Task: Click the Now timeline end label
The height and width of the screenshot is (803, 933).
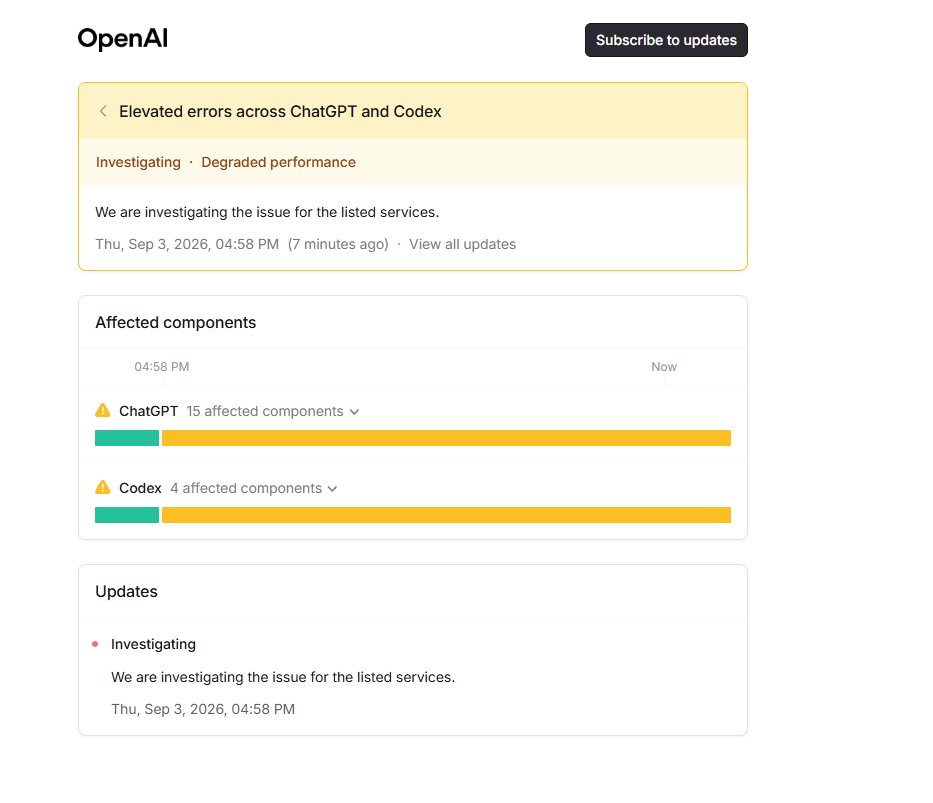Action: coord(664,367)
